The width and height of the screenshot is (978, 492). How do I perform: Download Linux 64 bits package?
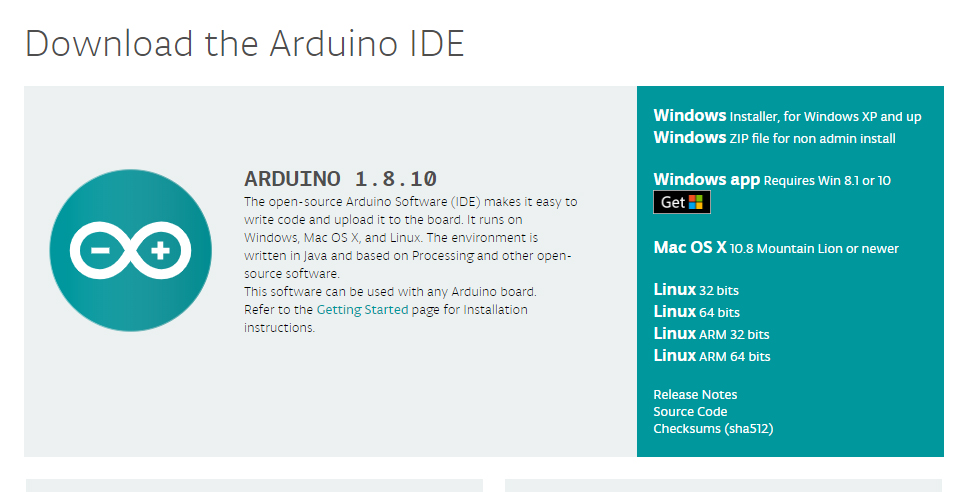pos(697,312)
